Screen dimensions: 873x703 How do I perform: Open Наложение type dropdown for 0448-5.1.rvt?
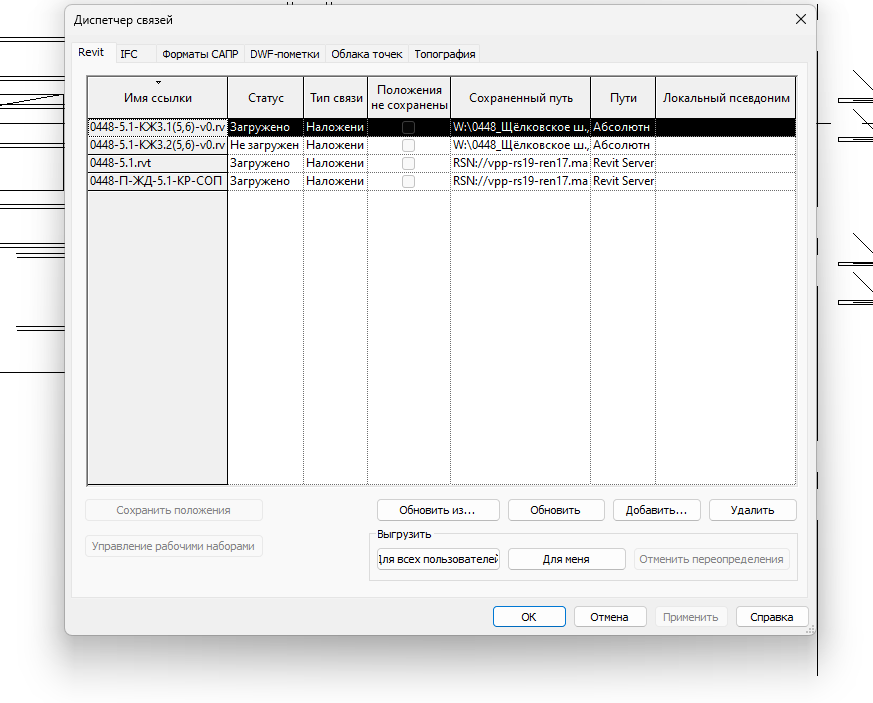(x=336, y=163)
